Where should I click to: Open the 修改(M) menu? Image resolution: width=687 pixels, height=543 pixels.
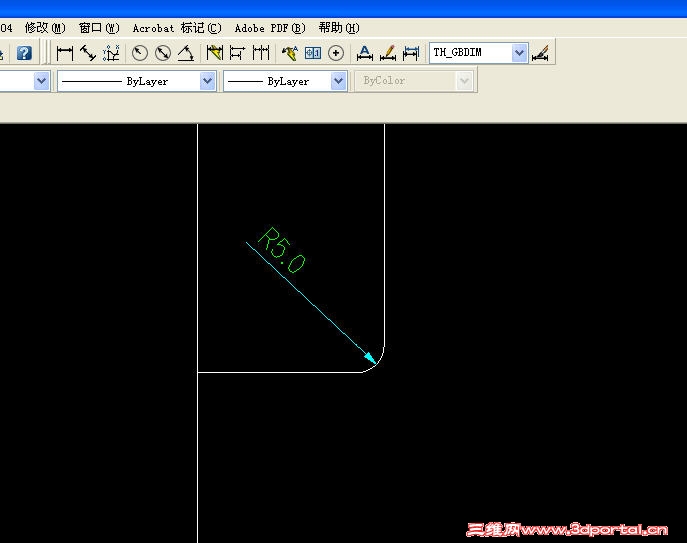(x=45, y=28)
